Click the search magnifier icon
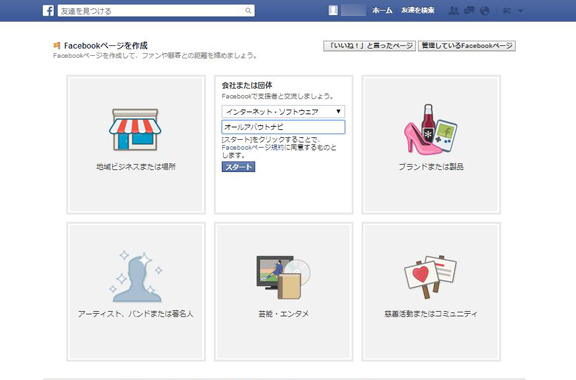This screenshot has width=576, height=380. (x=248, y=11)
